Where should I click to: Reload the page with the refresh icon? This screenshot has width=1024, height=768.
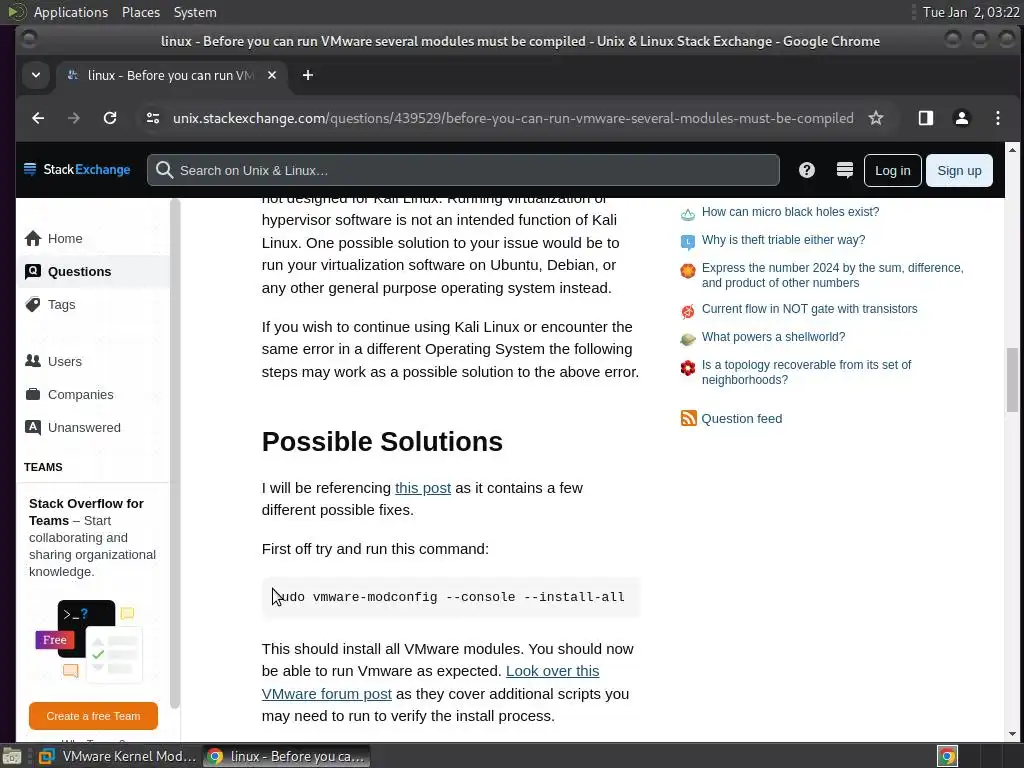click(110, 118)
